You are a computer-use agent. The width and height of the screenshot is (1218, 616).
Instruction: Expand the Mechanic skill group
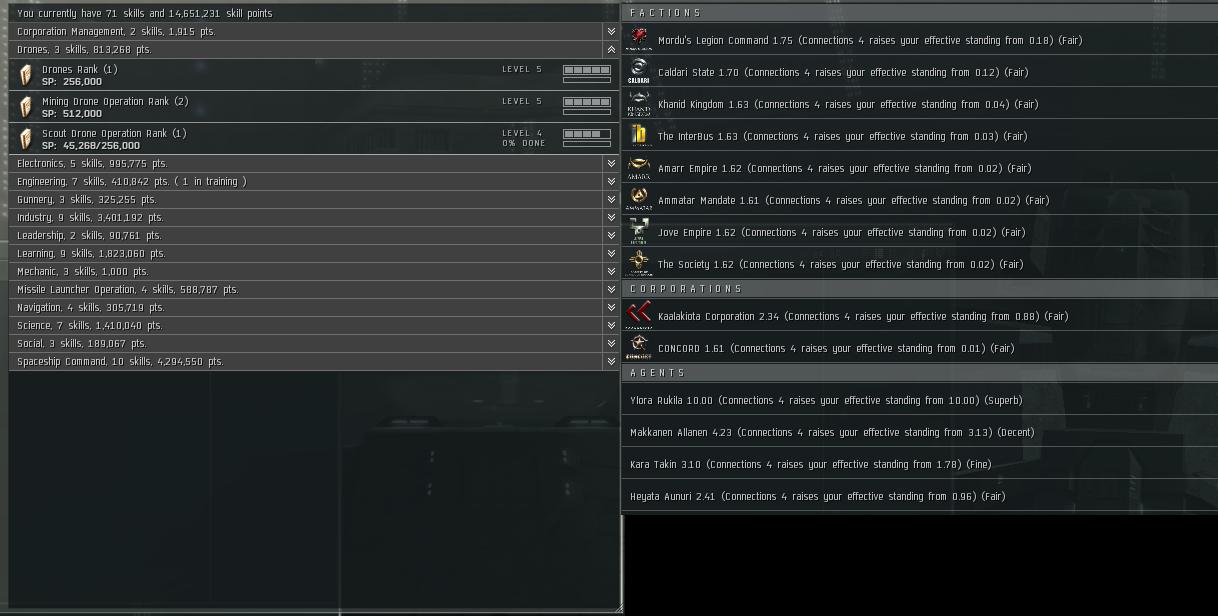[x=611, y=272]
